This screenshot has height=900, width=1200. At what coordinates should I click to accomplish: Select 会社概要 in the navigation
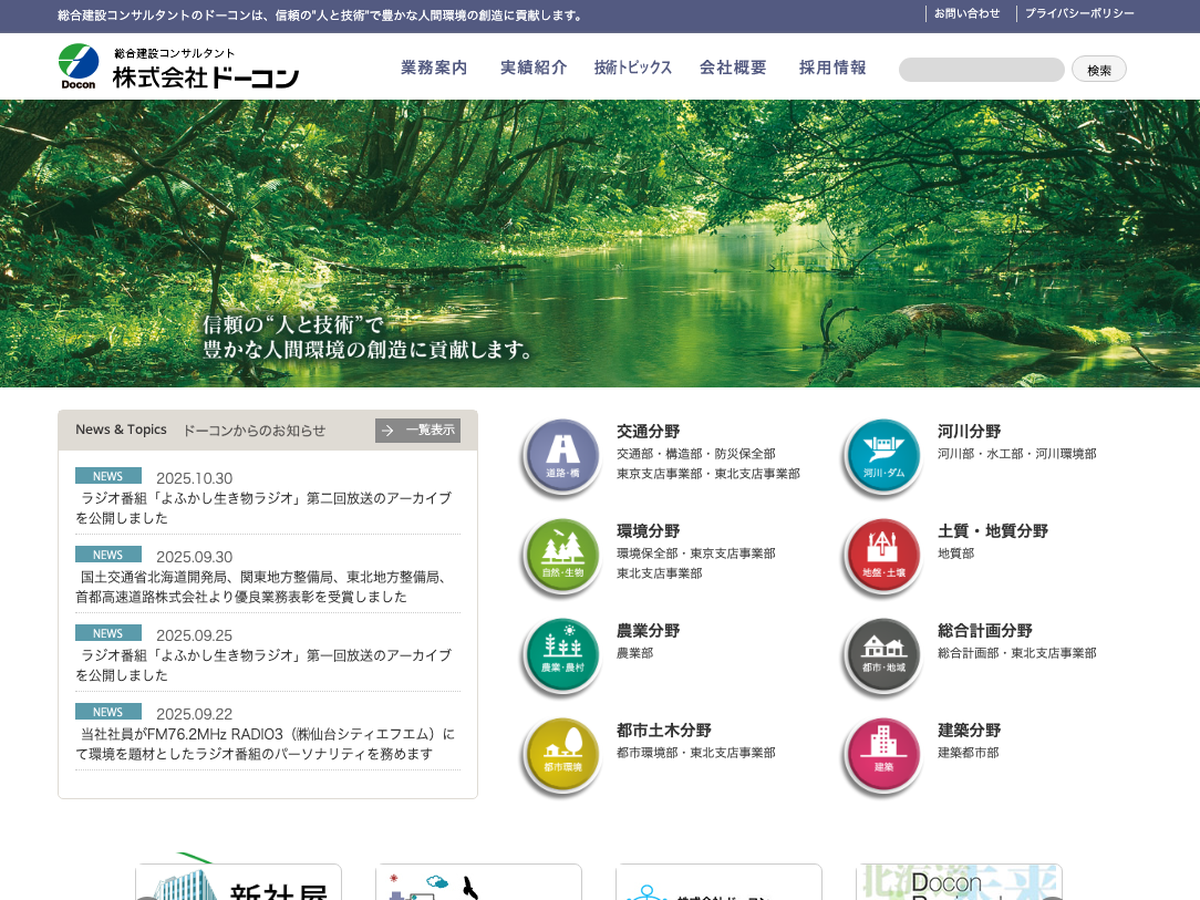[x=733, y=68]
